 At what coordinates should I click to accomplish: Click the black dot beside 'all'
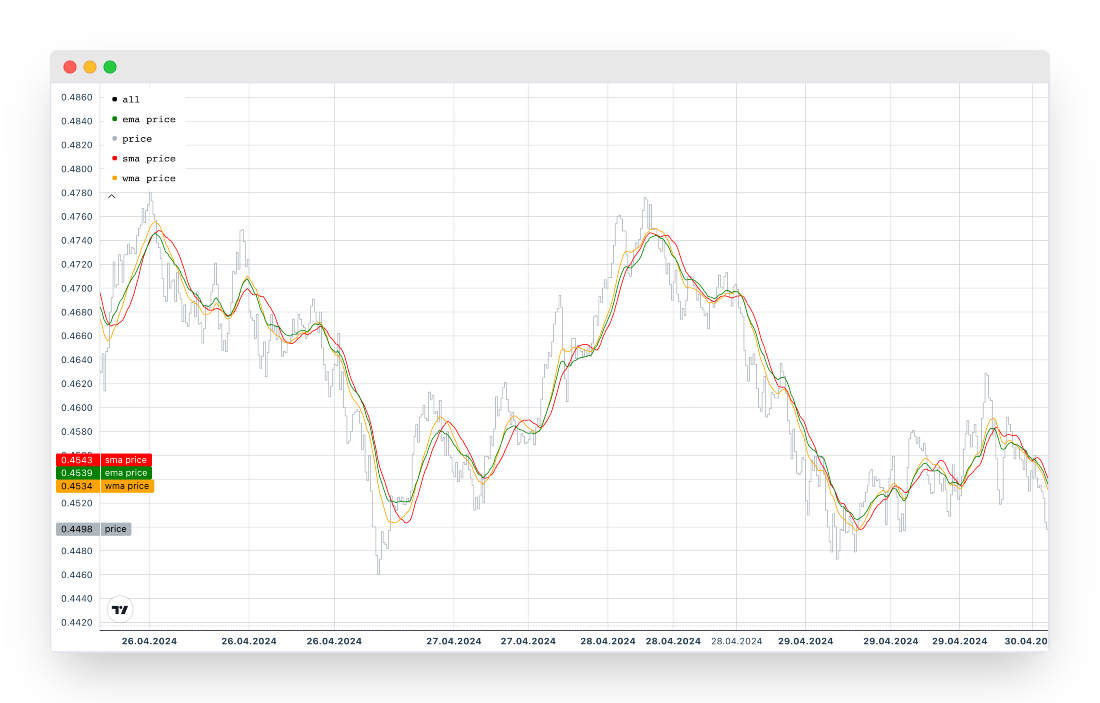[x=114, y=99]
